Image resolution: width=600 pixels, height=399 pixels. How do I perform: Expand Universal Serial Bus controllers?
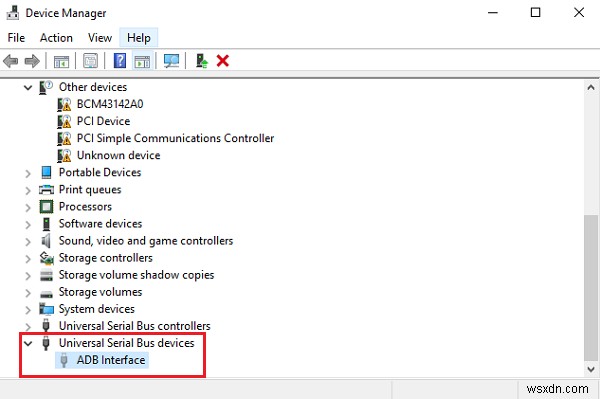pyautogui.click(x=28, y=327)
